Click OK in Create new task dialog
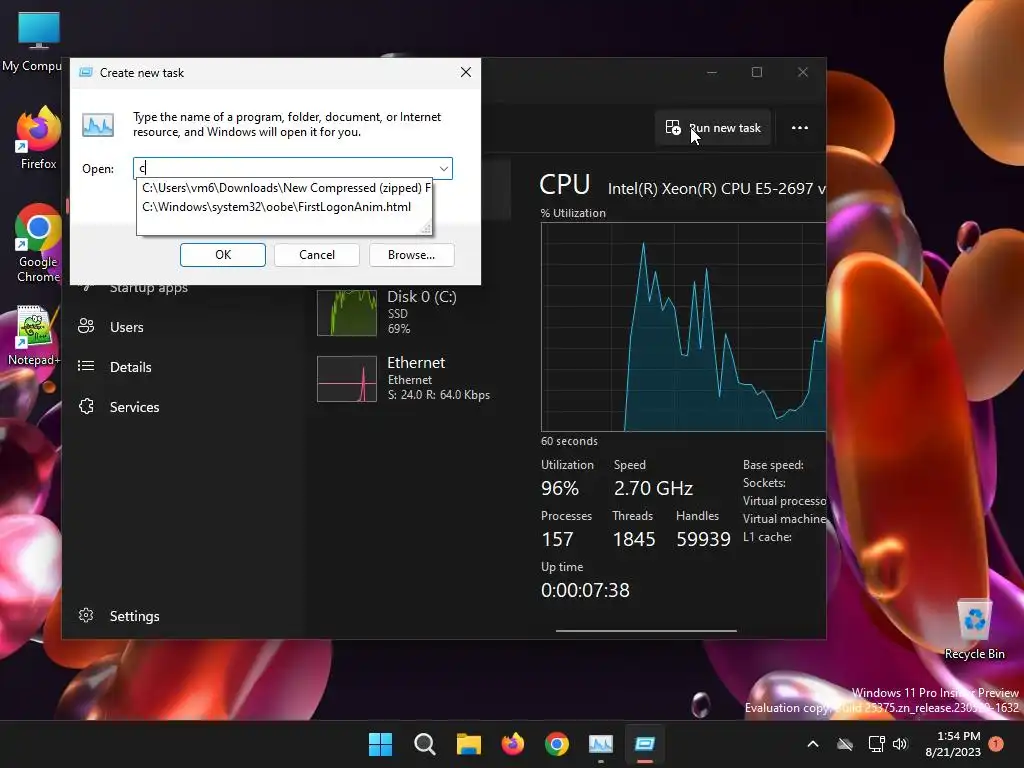1024x768 pixels. pyautogui.click(x=223, y=255)
